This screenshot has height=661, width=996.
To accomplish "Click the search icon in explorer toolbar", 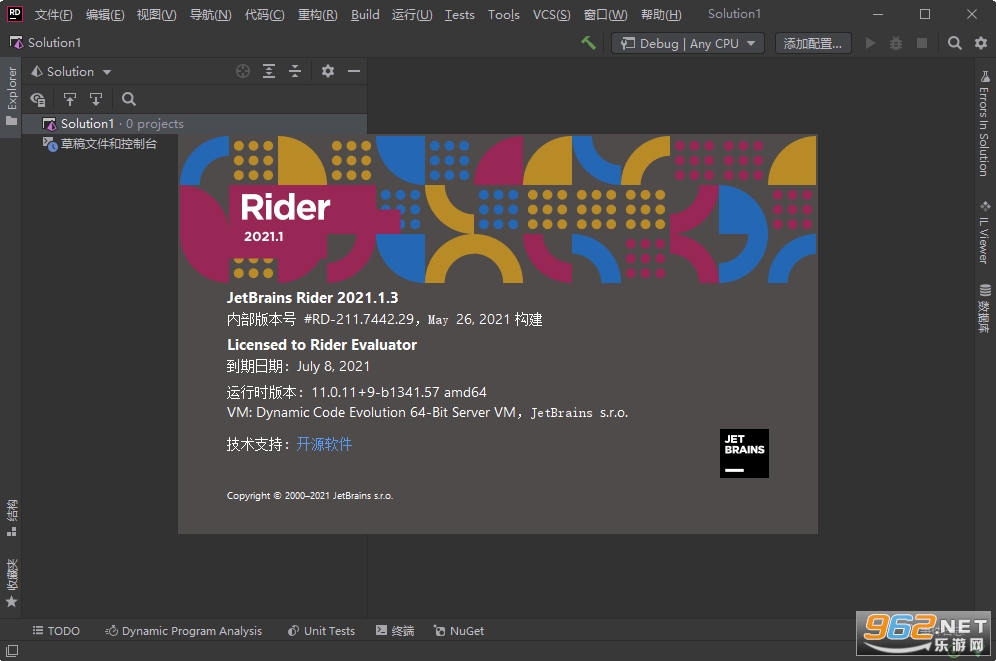I will pyautogui.click(x=128, y=99).
